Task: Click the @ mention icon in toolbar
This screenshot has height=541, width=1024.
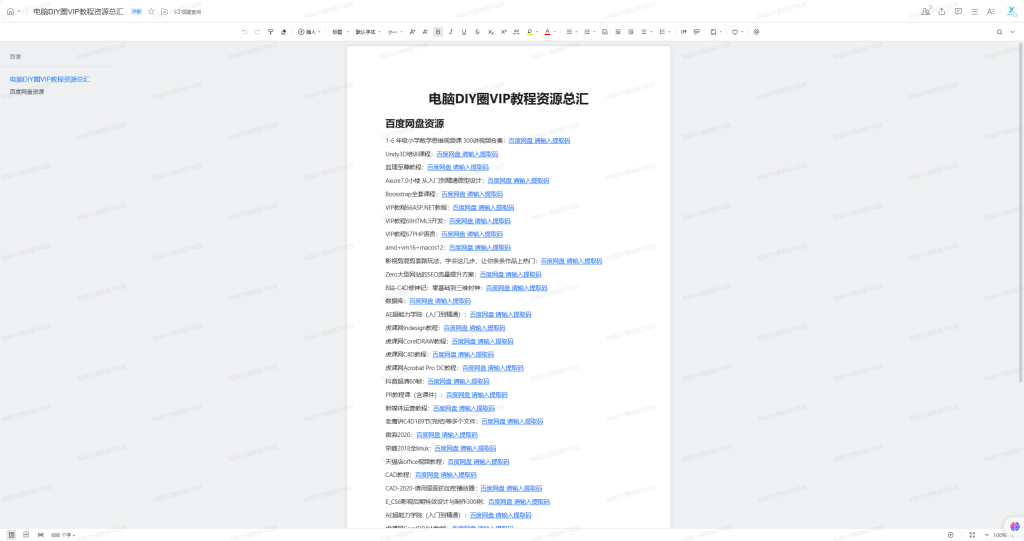Action: coord(756,31)
